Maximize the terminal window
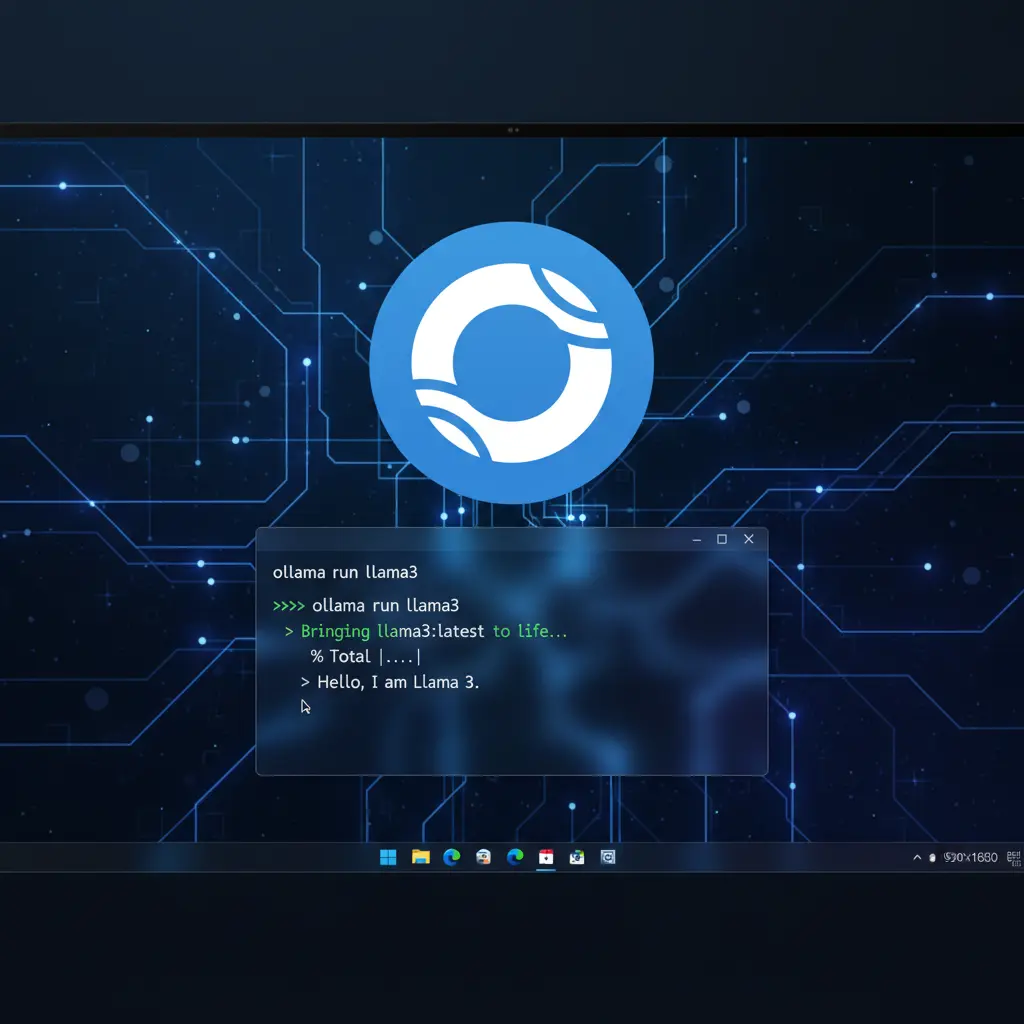Viewport: 1024px width, 1024px height. pos(722,539)
